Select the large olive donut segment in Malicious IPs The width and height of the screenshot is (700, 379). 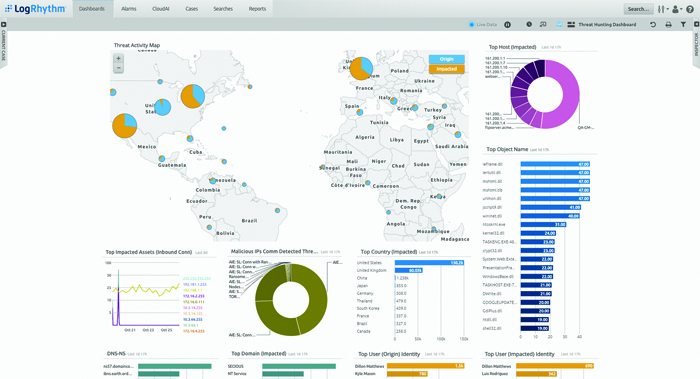pyautogui.click(x=317, y=299)
